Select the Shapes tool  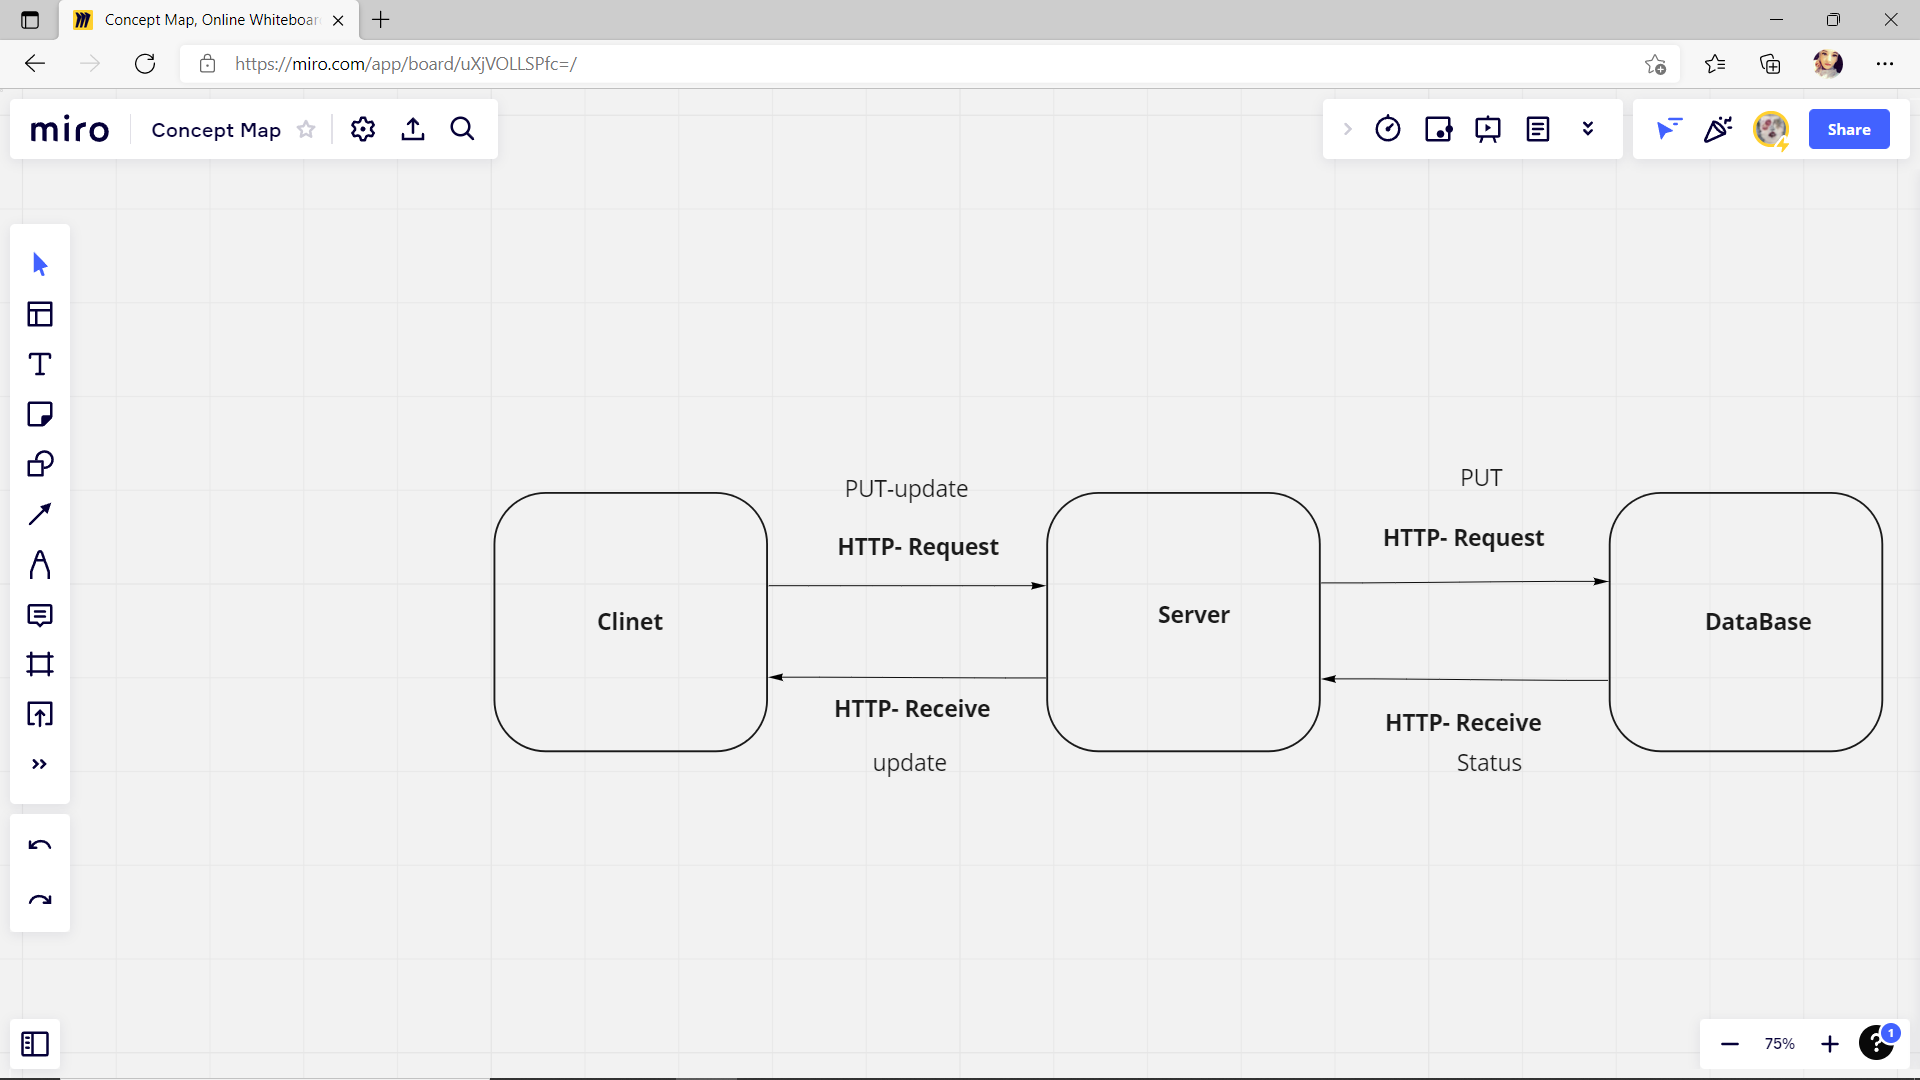point(40,464)
